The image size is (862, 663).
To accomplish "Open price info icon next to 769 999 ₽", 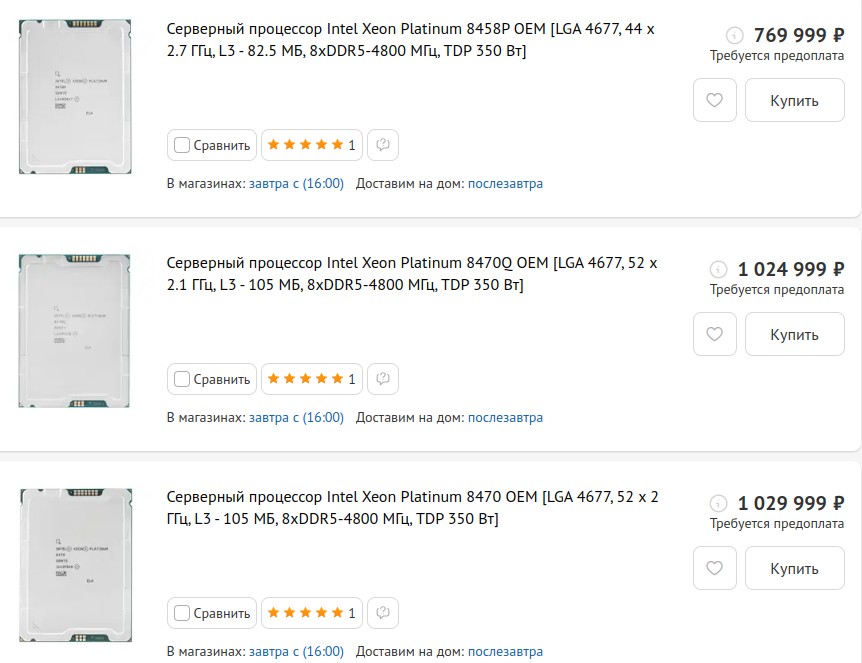I will pos(734,35).
